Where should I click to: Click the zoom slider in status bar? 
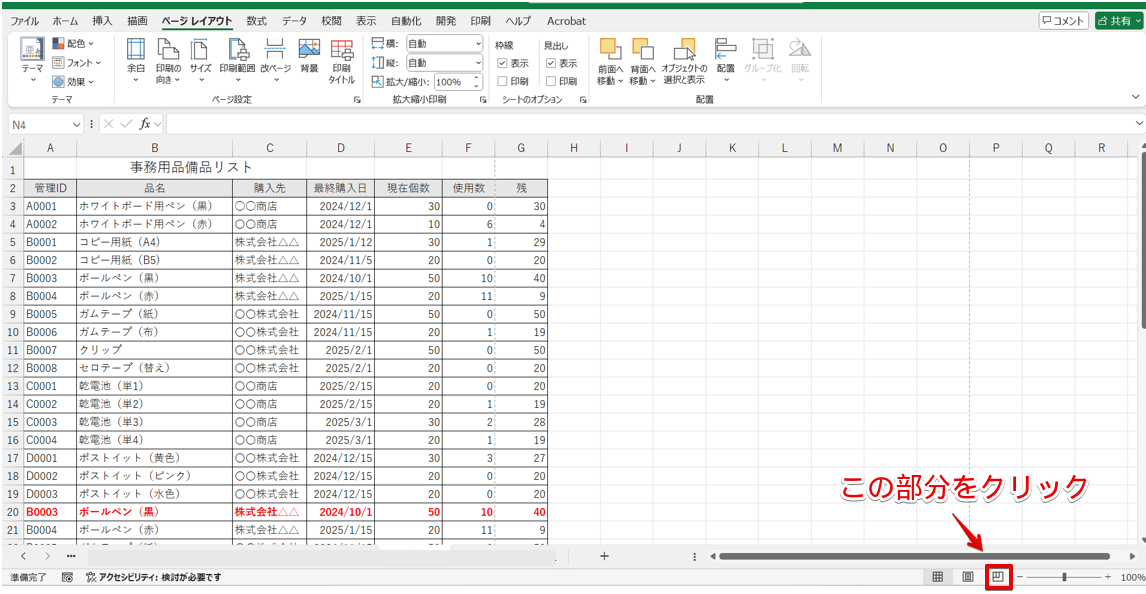[x=1064, y=577]
